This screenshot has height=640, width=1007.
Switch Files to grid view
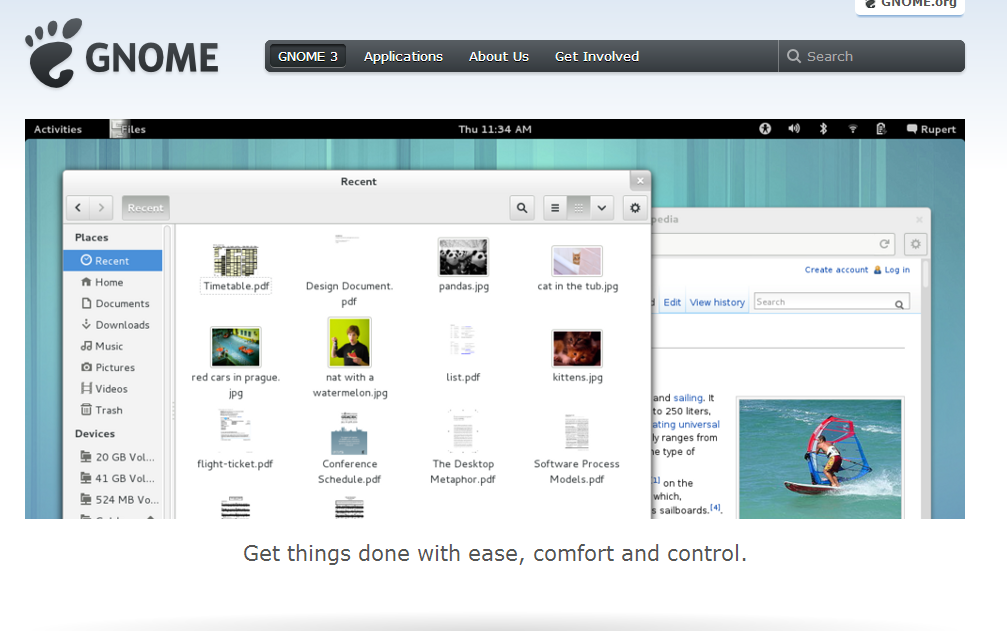(579, 208)
